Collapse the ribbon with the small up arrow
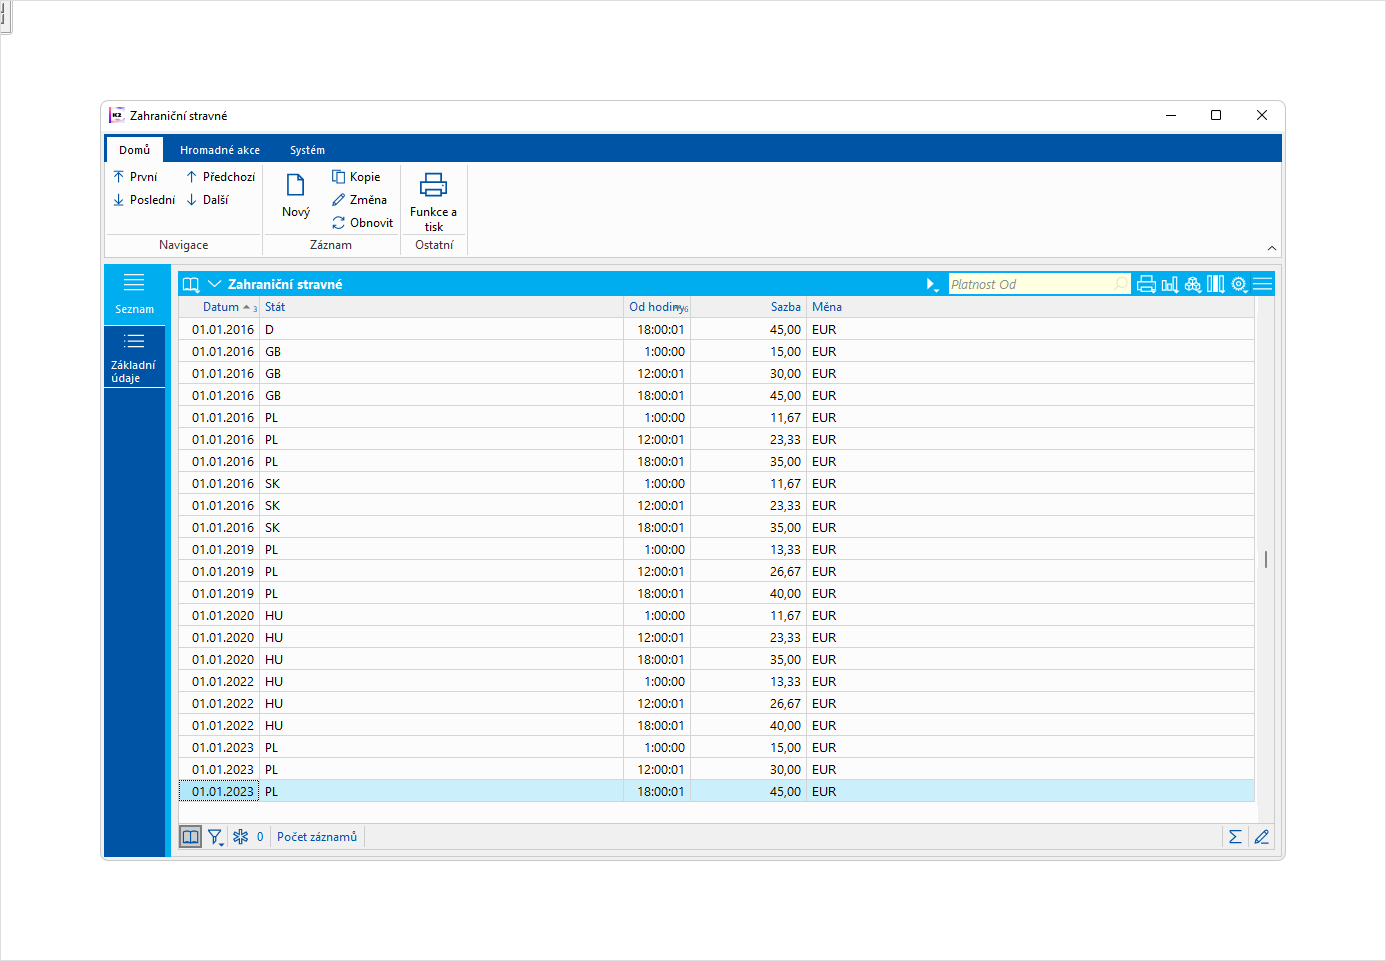The width and height of the screenshot is (1386, 961). click(x=1271, y=248)
